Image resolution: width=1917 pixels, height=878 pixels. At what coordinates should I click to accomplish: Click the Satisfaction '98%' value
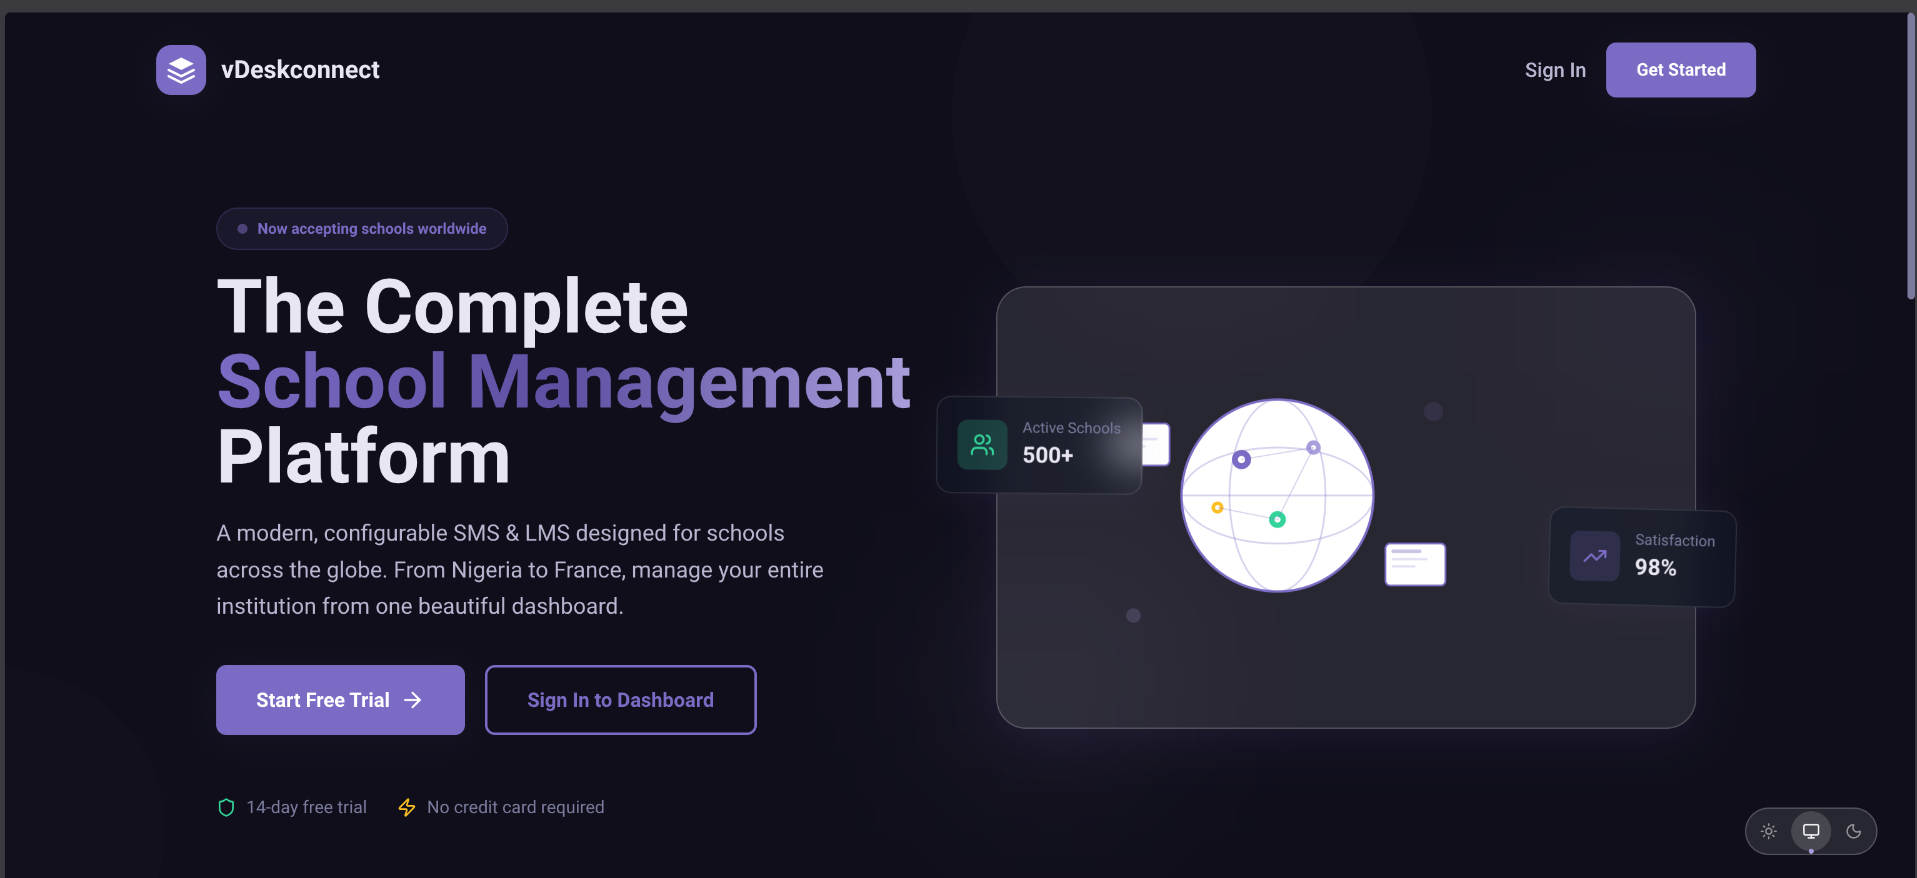[1655, 568]
